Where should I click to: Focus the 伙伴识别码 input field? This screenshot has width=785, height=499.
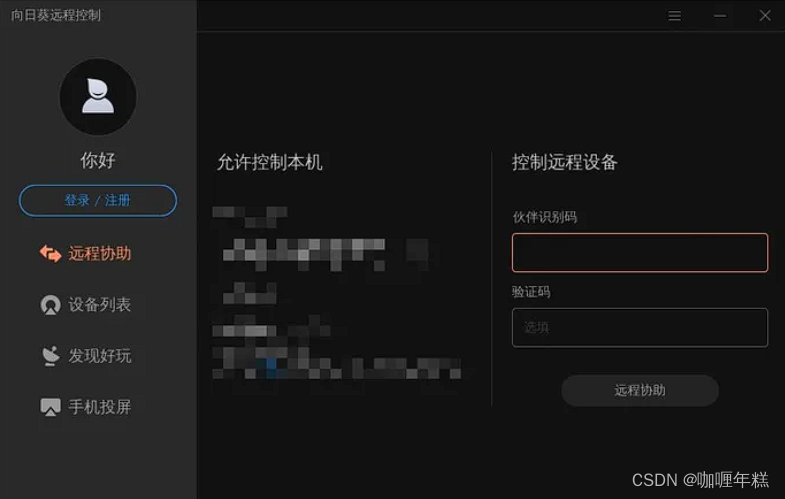[640, 253]
